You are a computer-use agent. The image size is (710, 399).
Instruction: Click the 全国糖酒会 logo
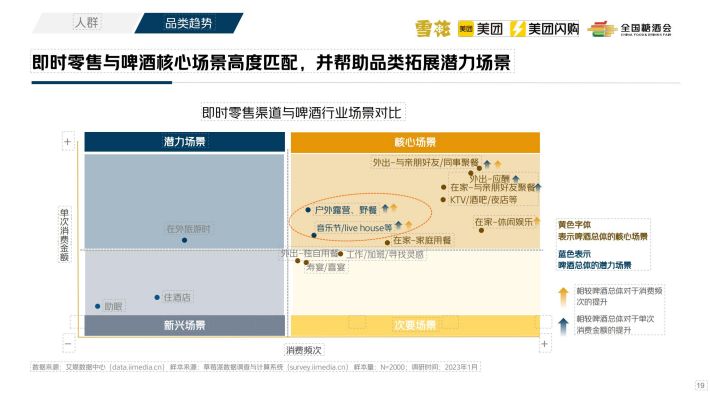pyautogui.click(x=629, y=29)
